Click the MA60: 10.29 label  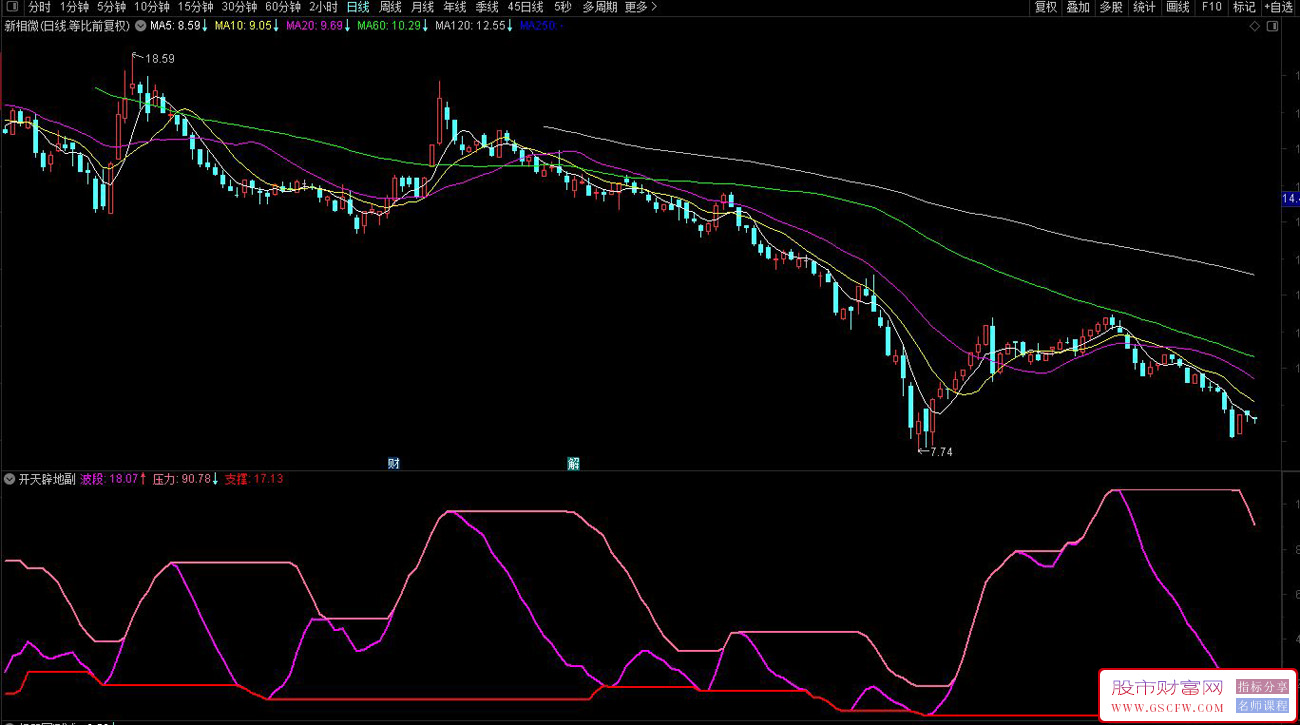point(393,26)
